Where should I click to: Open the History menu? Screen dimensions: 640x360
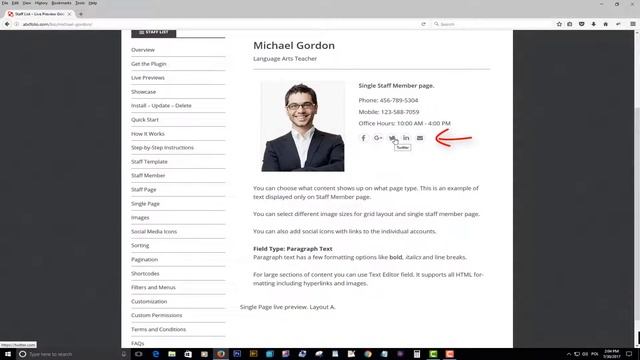pyautogui.click(x=41, y=3)
